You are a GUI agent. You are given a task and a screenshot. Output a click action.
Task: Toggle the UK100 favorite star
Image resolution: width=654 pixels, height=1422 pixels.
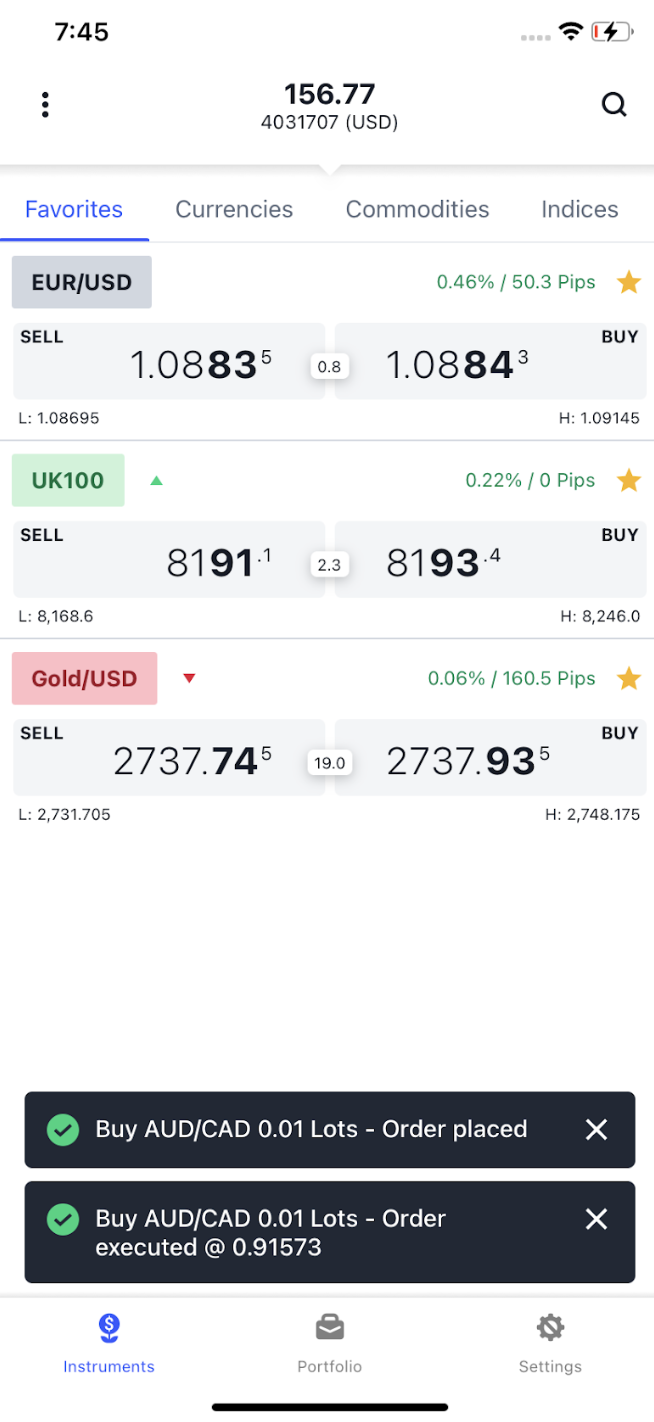(628, 481)
